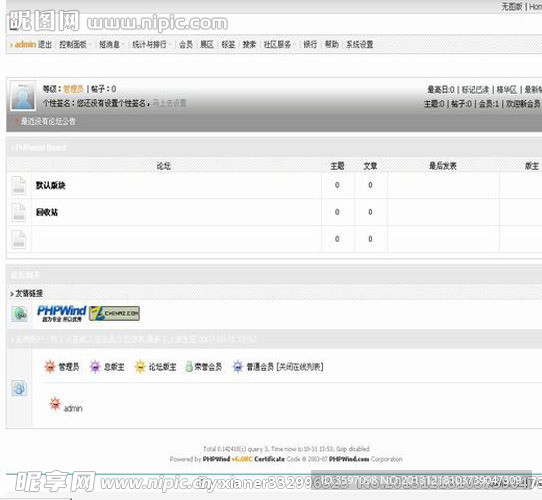The width and height of the screenshot is (542, 500).
Task: Click the 马上去设置 signature link
Action: tap(169, 103)
